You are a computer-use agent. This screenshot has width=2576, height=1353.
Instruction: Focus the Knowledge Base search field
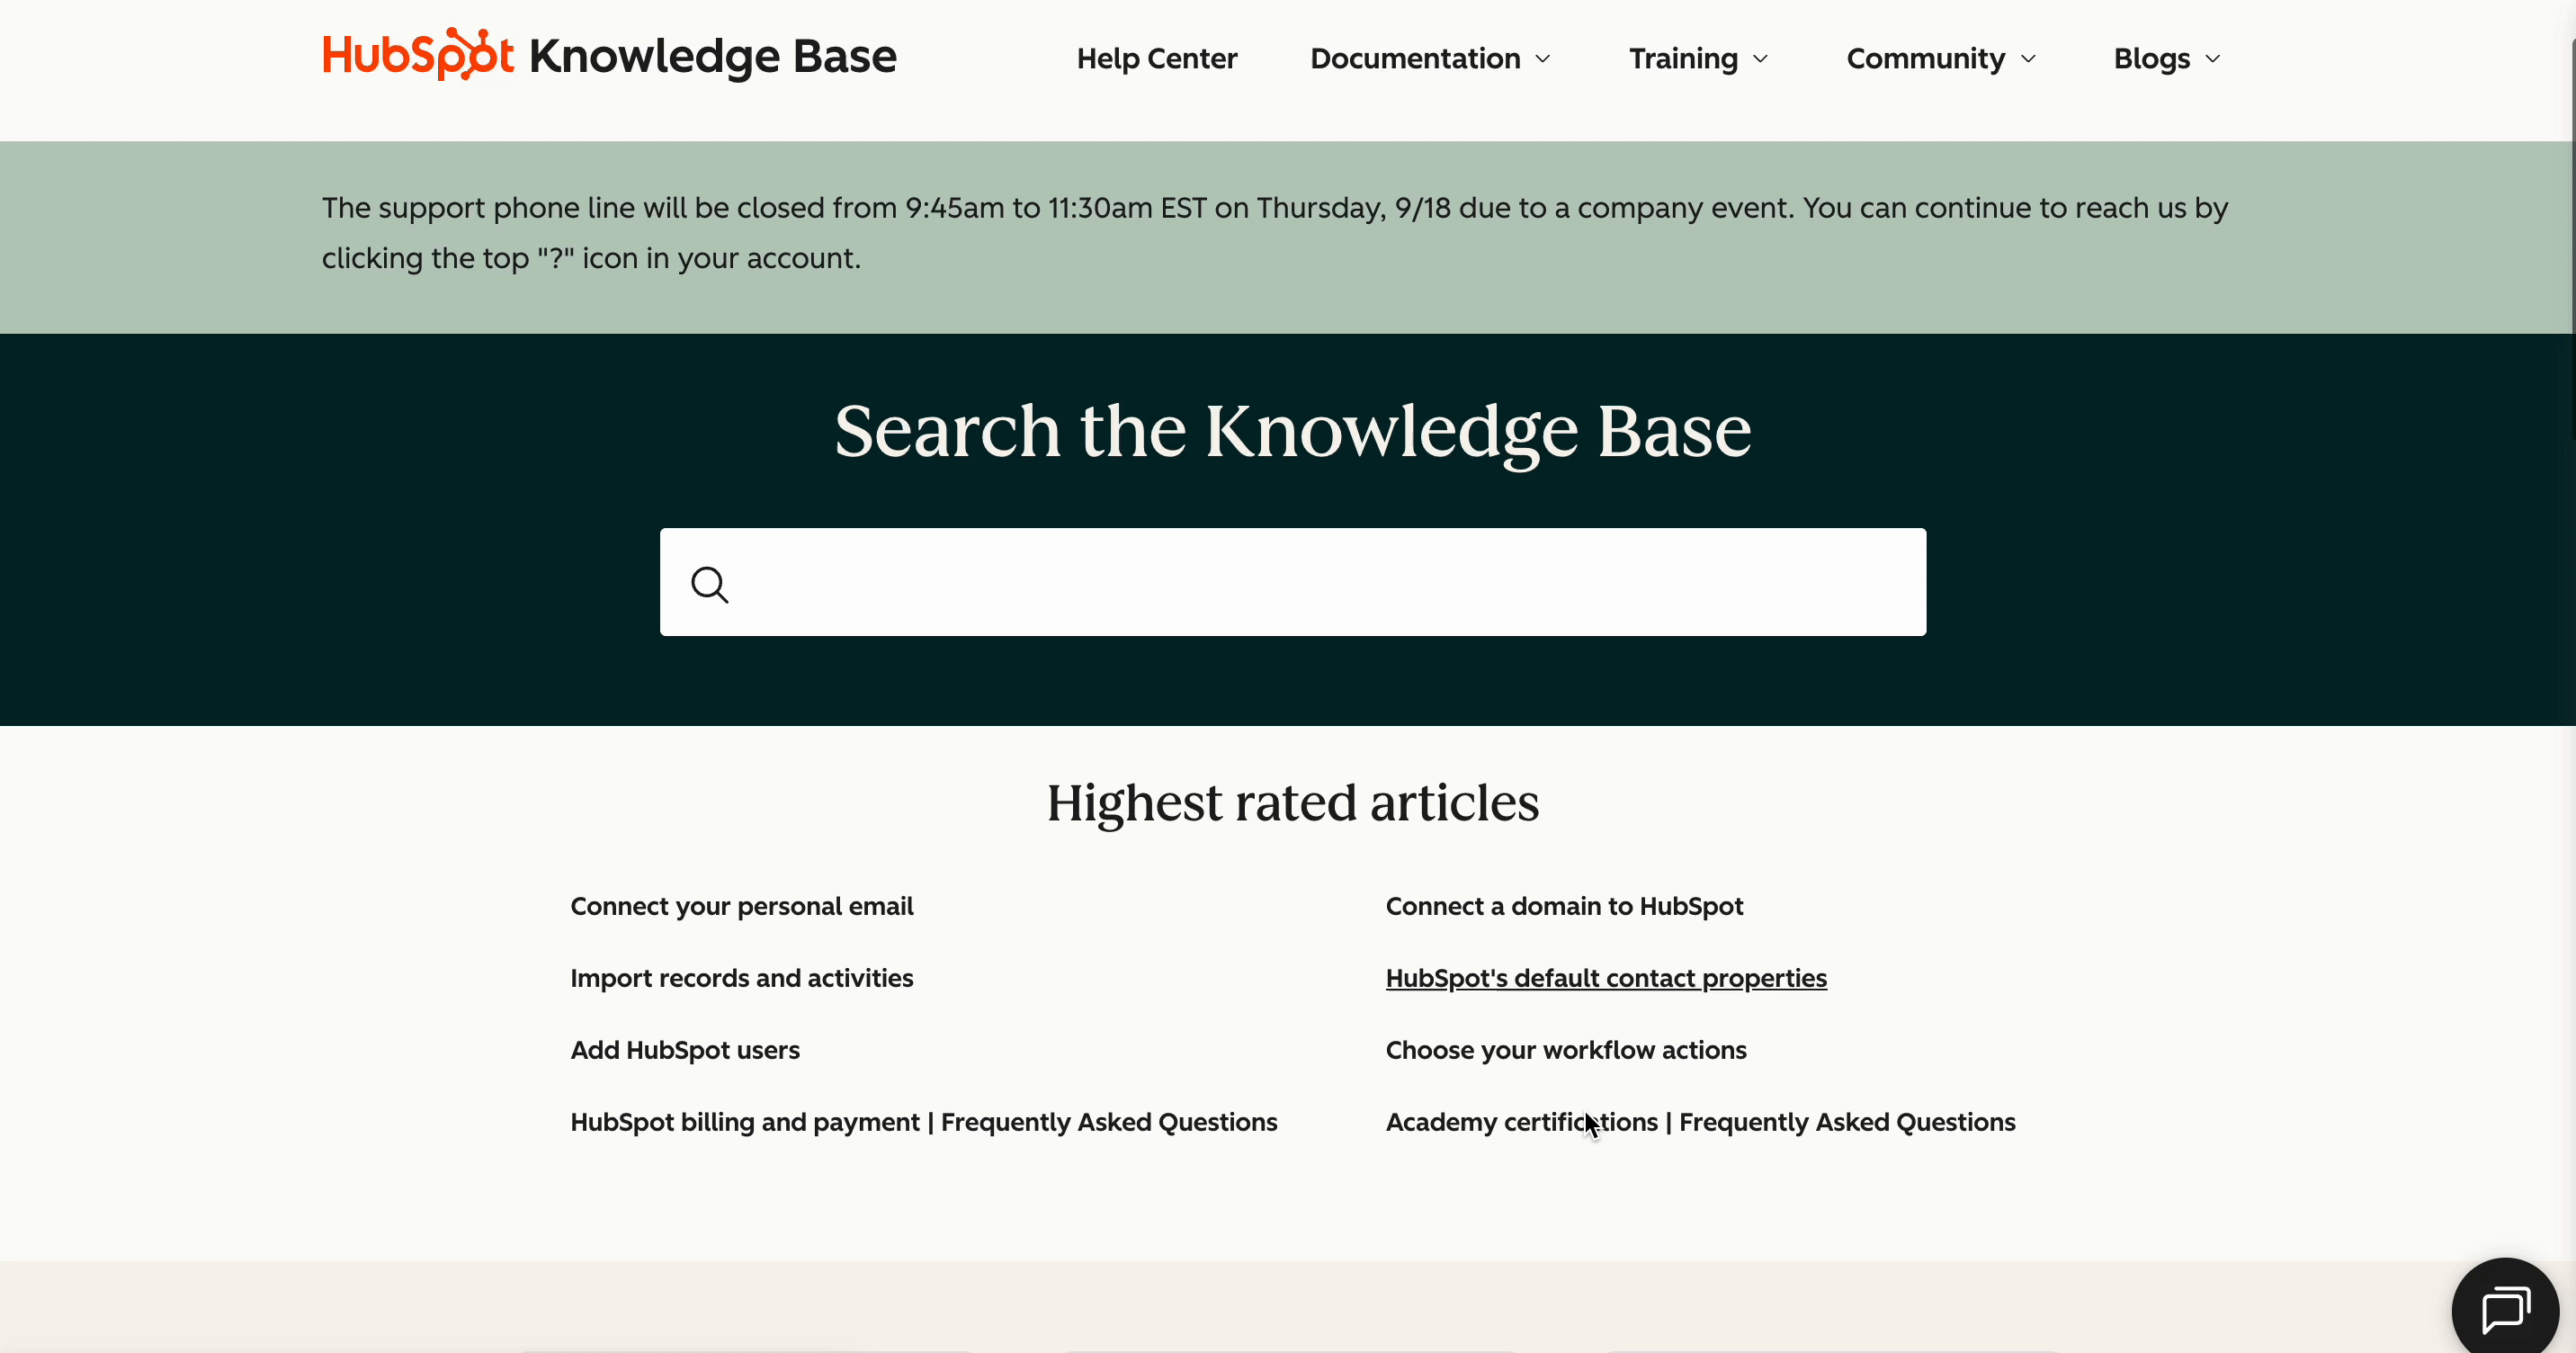click(1293, 582)
